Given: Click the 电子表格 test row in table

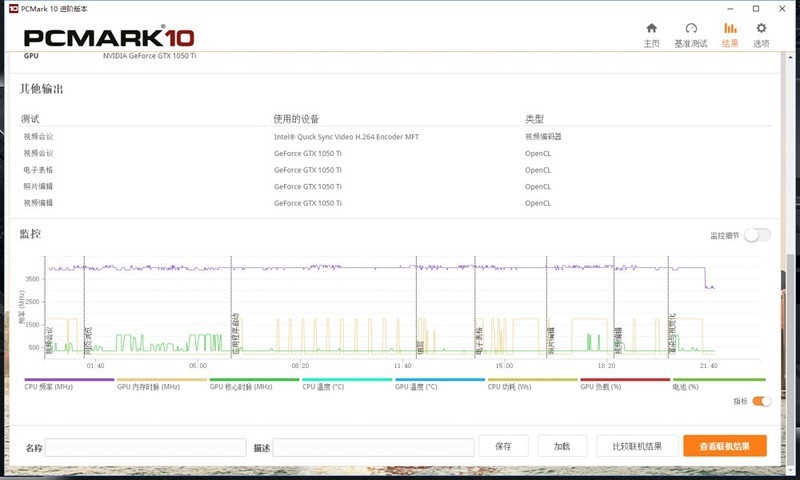Looking at the screenshot, I should 38,170.
